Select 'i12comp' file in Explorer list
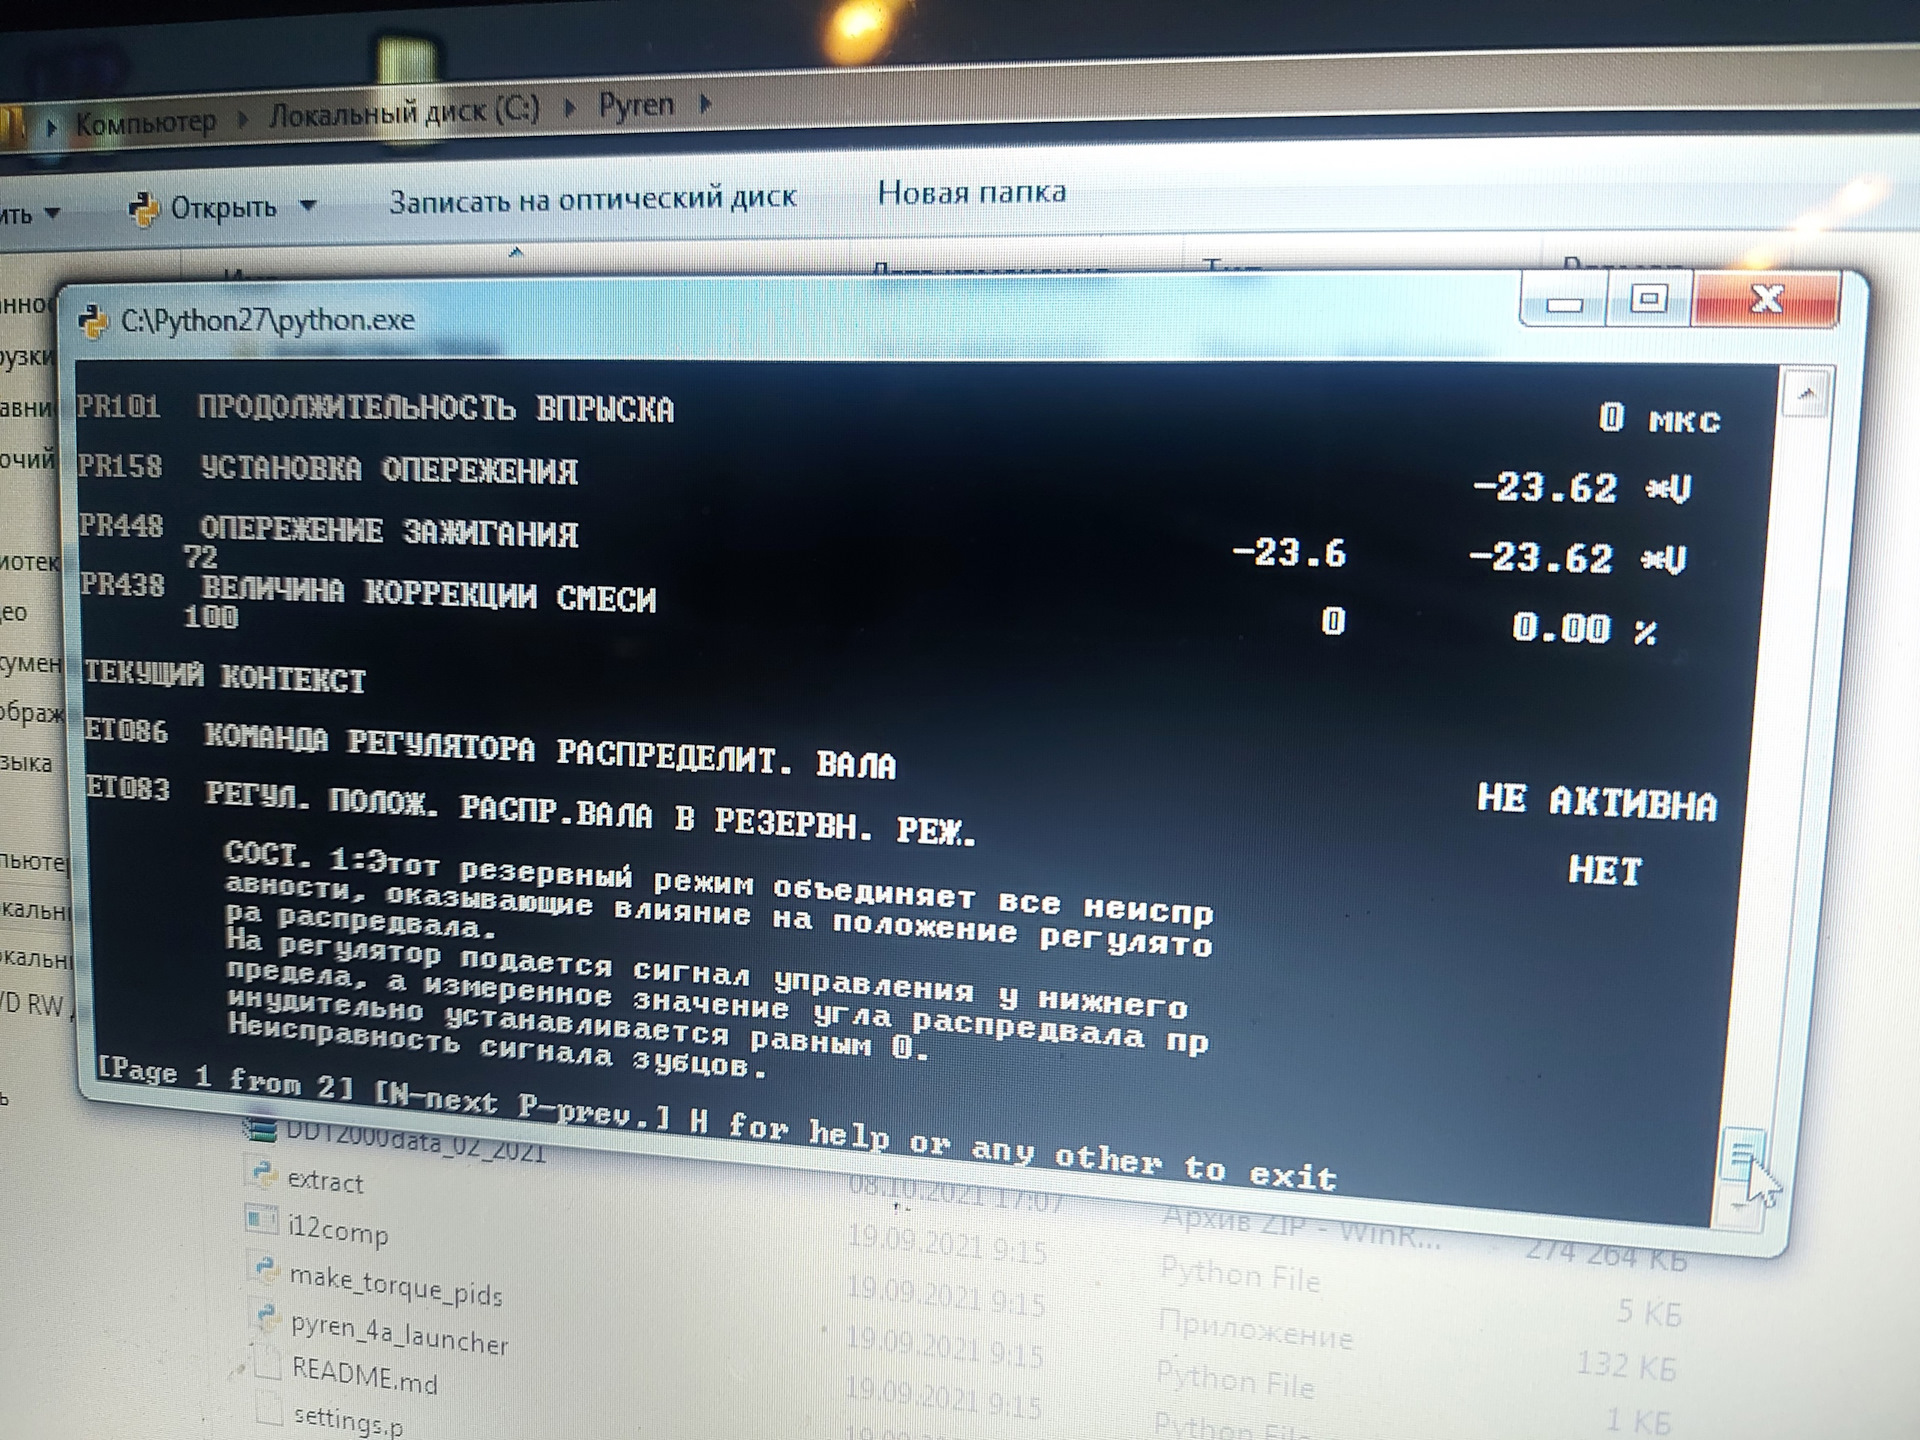The height and width of the screenshot is (1440, 1920). [x=337, y=1229]
